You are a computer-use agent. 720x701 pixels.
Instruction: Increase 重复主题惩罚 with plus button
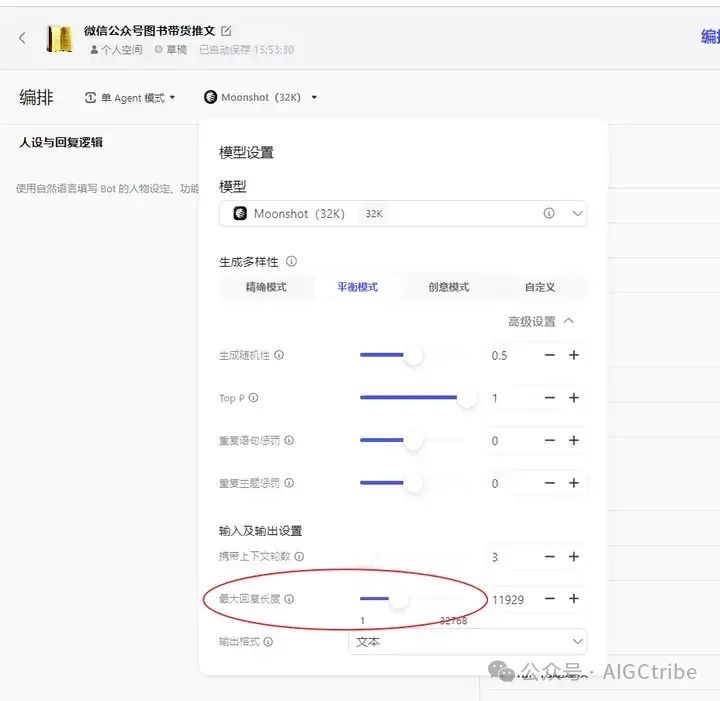click(x=574, y=483)
